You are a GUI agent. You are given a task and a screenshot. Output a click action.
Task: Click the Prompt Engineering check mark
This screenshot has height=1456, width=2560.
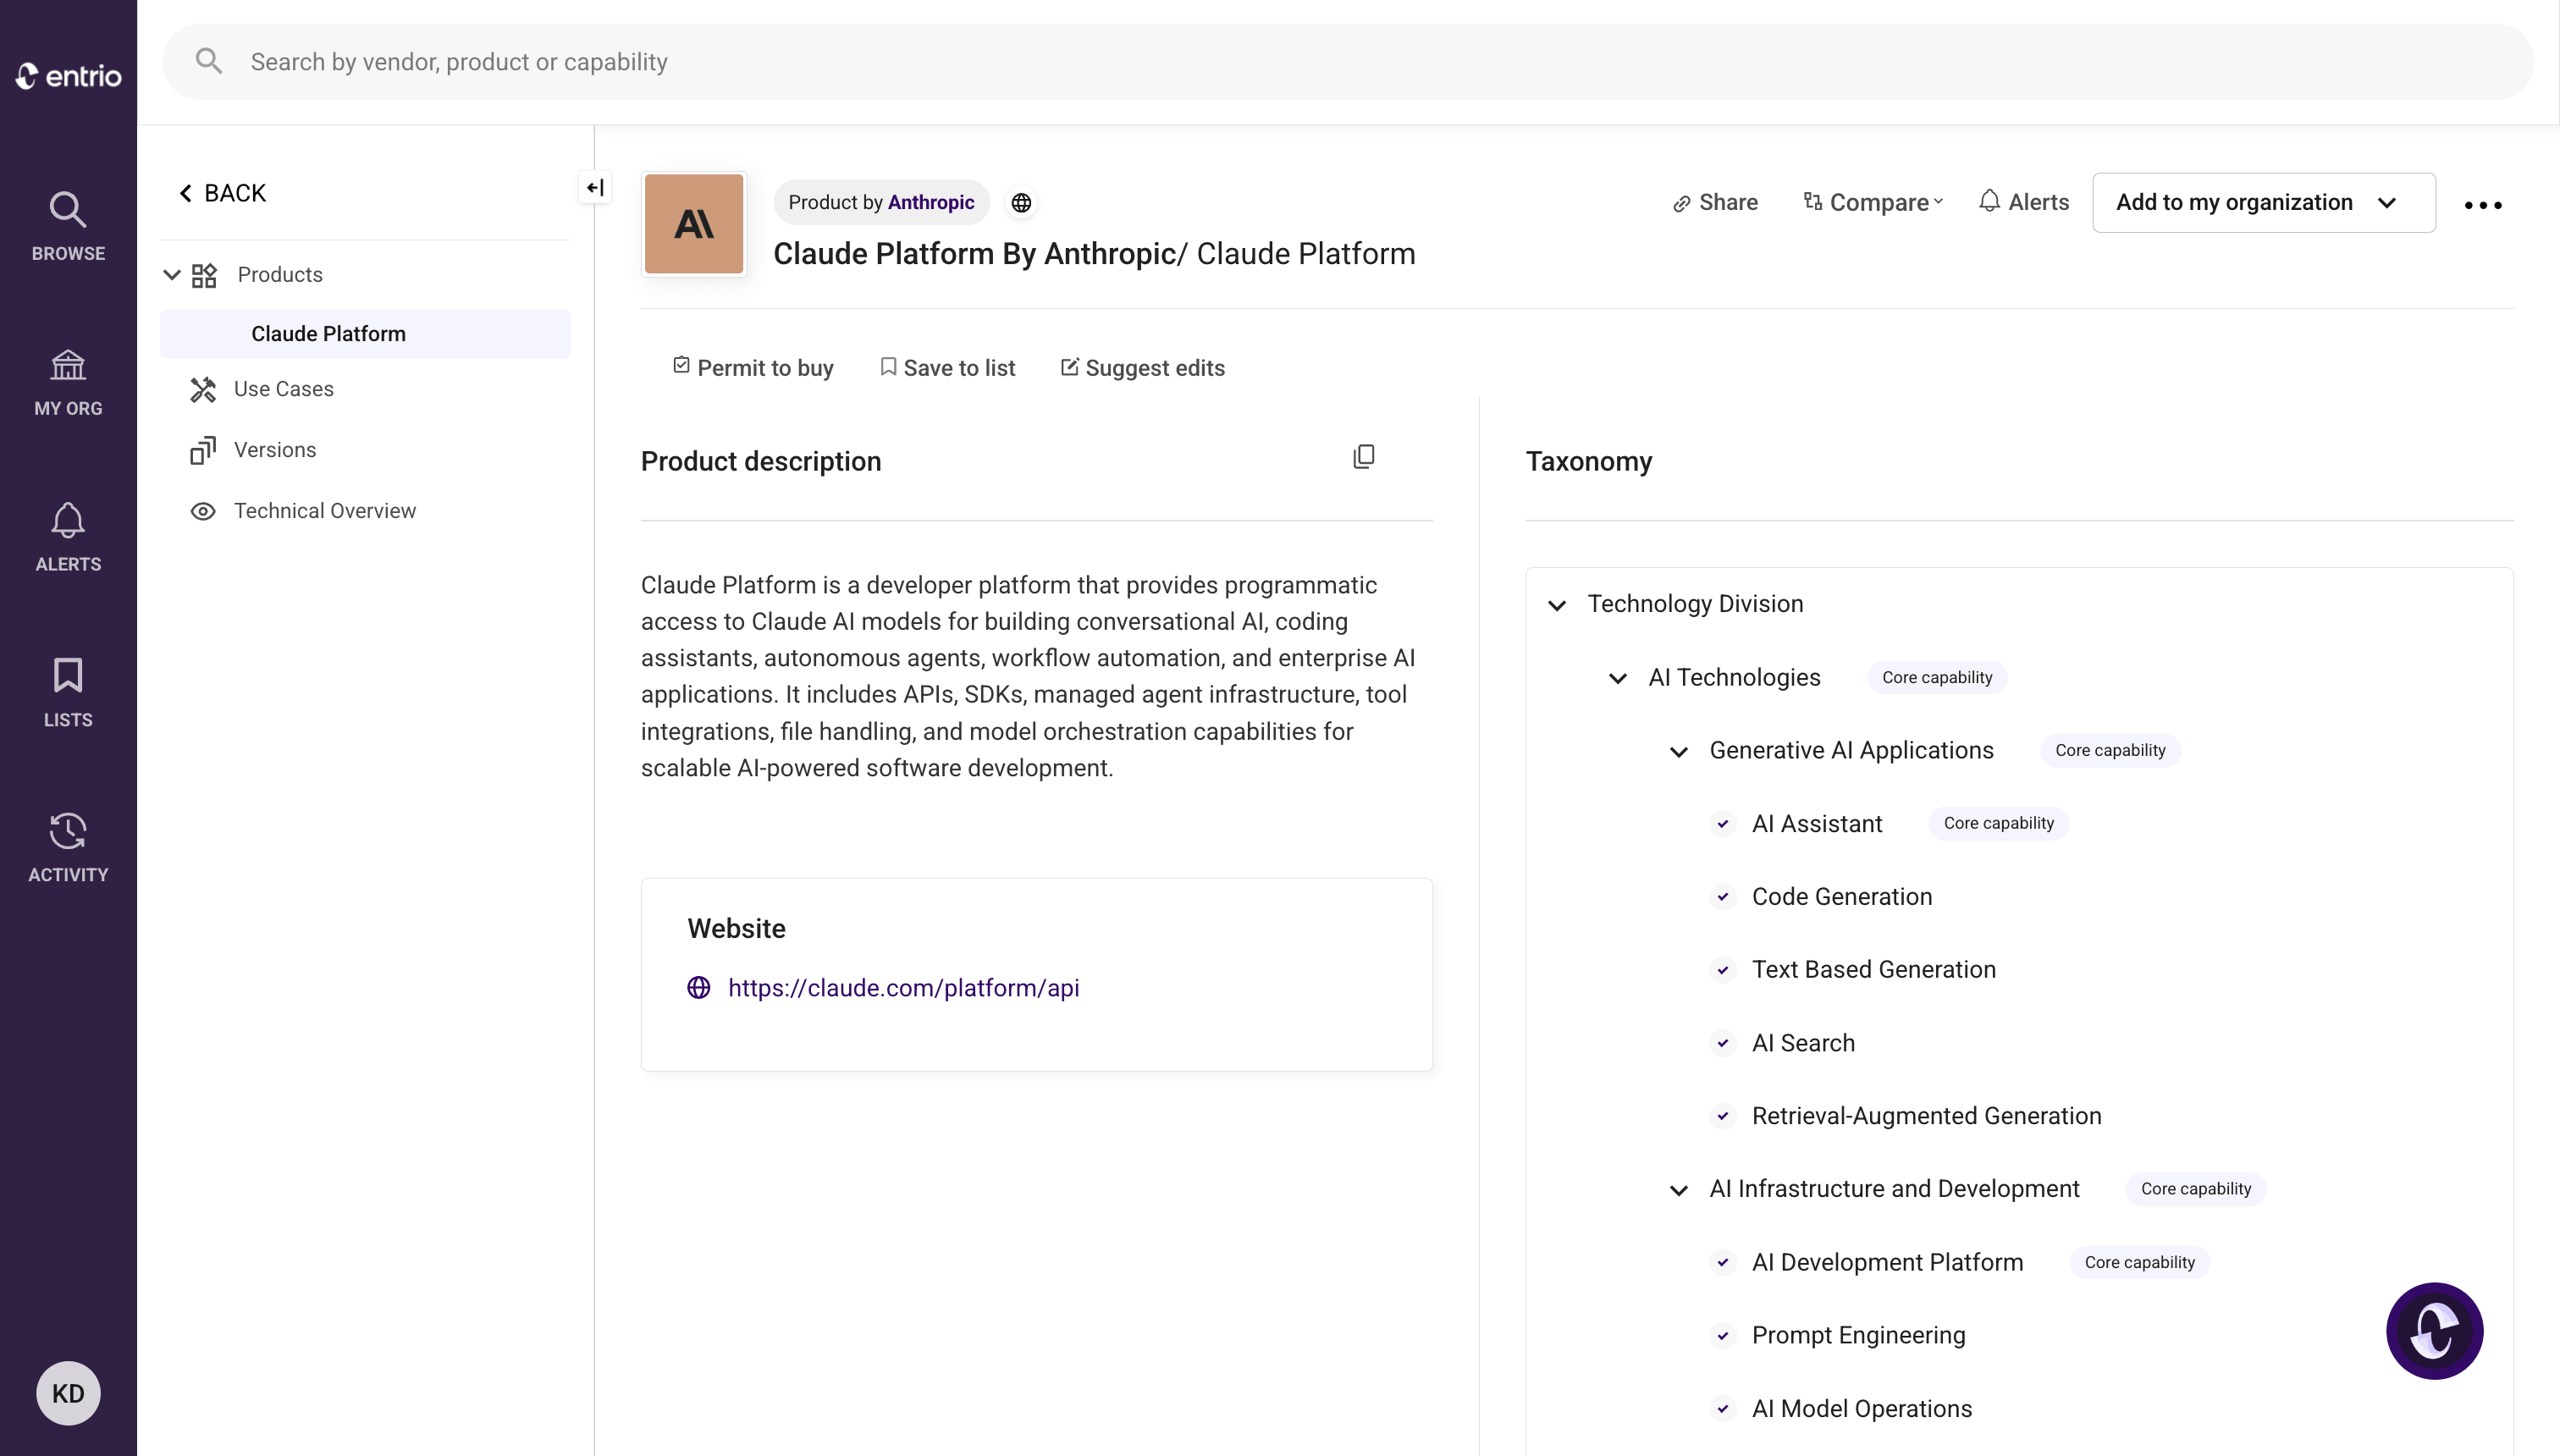point(1723,1336)
